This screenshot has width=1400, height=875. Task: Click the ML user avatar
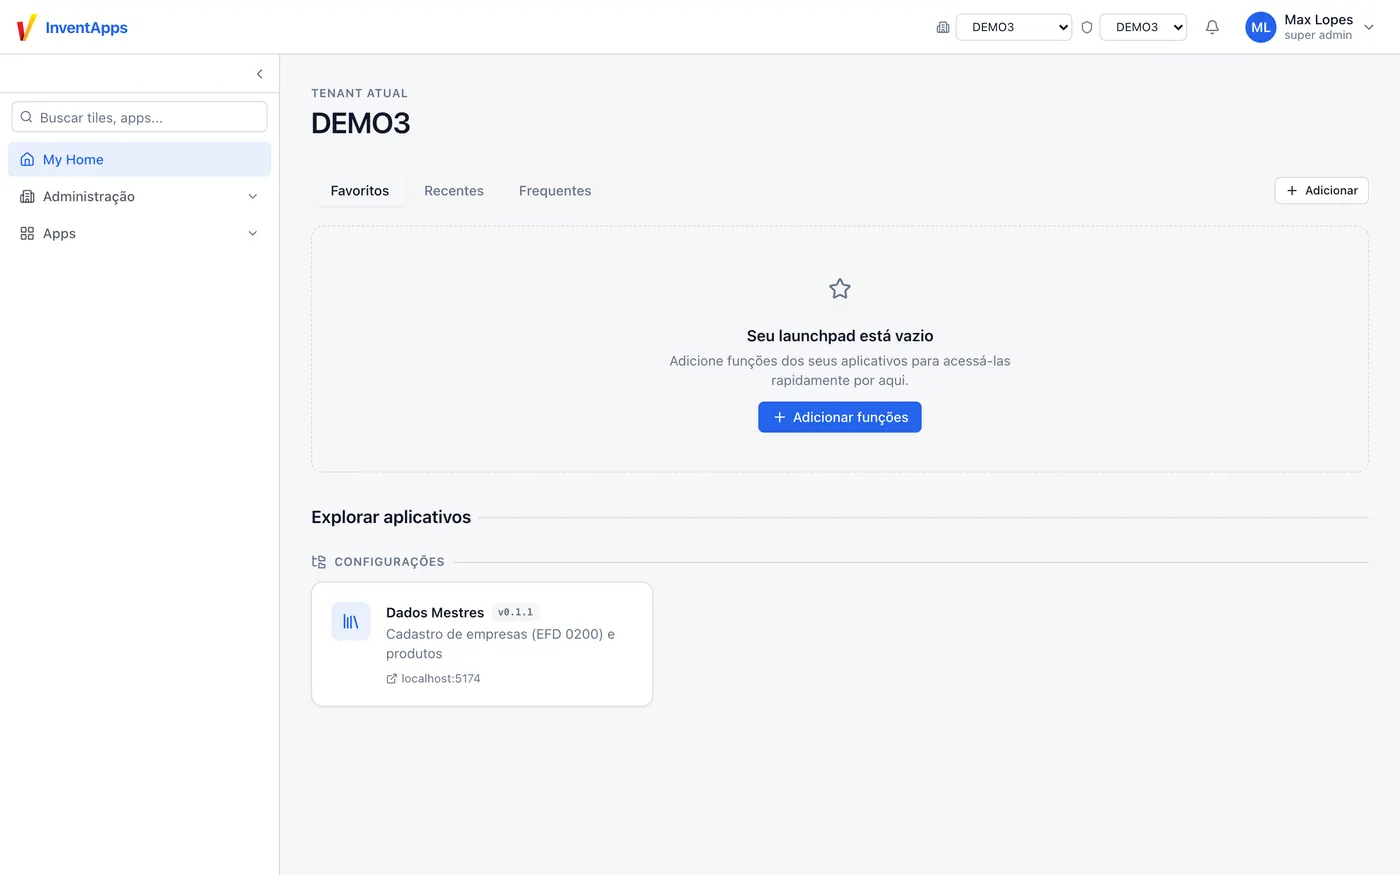click(x=1261, y=27)
